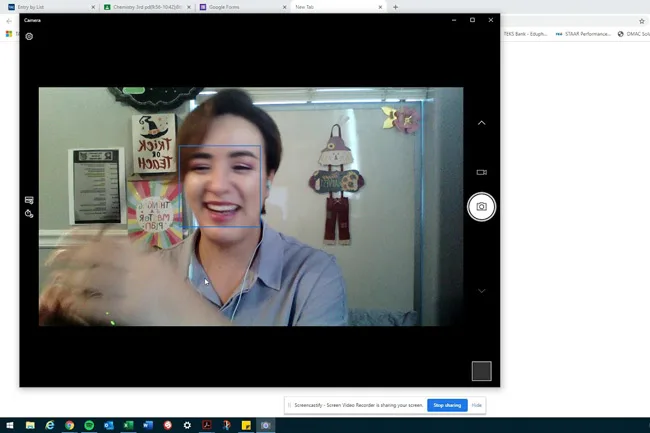
Task: Click Stop sharing in Screencastify bar
Action: click(x=447, y=405)
